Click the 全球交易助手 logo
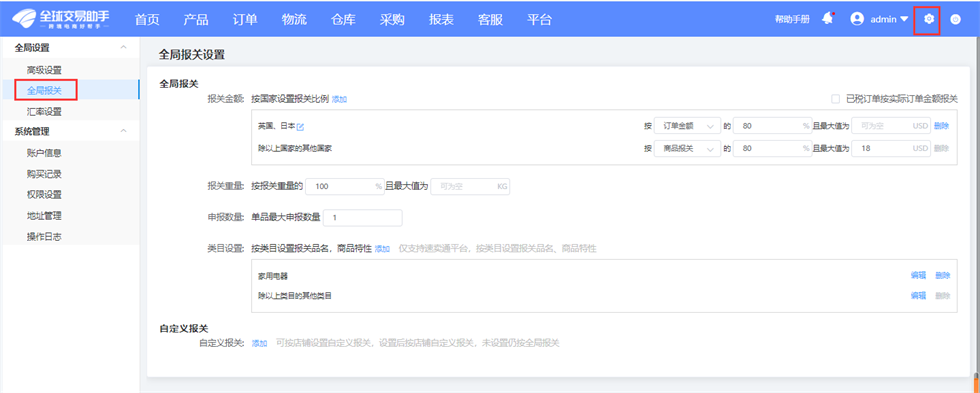The width and height of the screenshot is (980, 393). [x=61, y=19]
